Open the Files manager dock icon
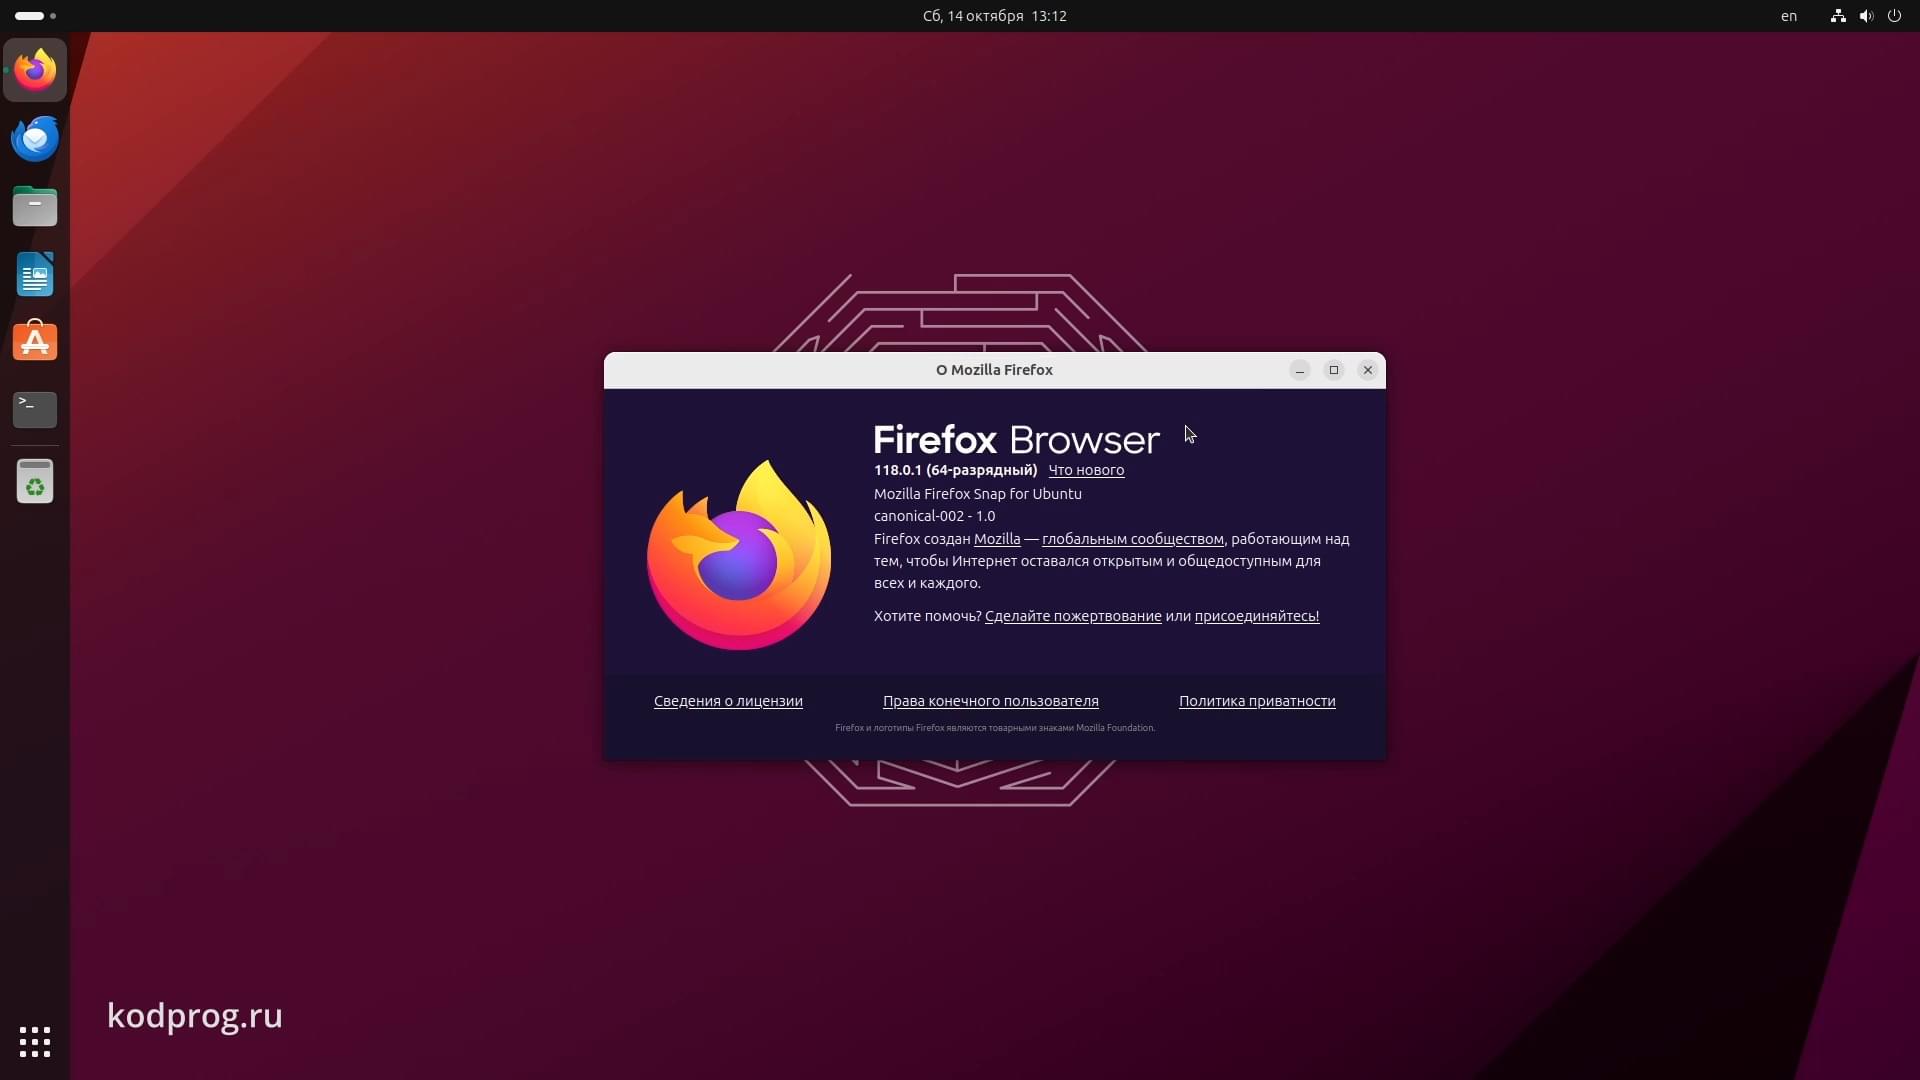This screenshot has height=1080, width=1920. coord(35,206)
